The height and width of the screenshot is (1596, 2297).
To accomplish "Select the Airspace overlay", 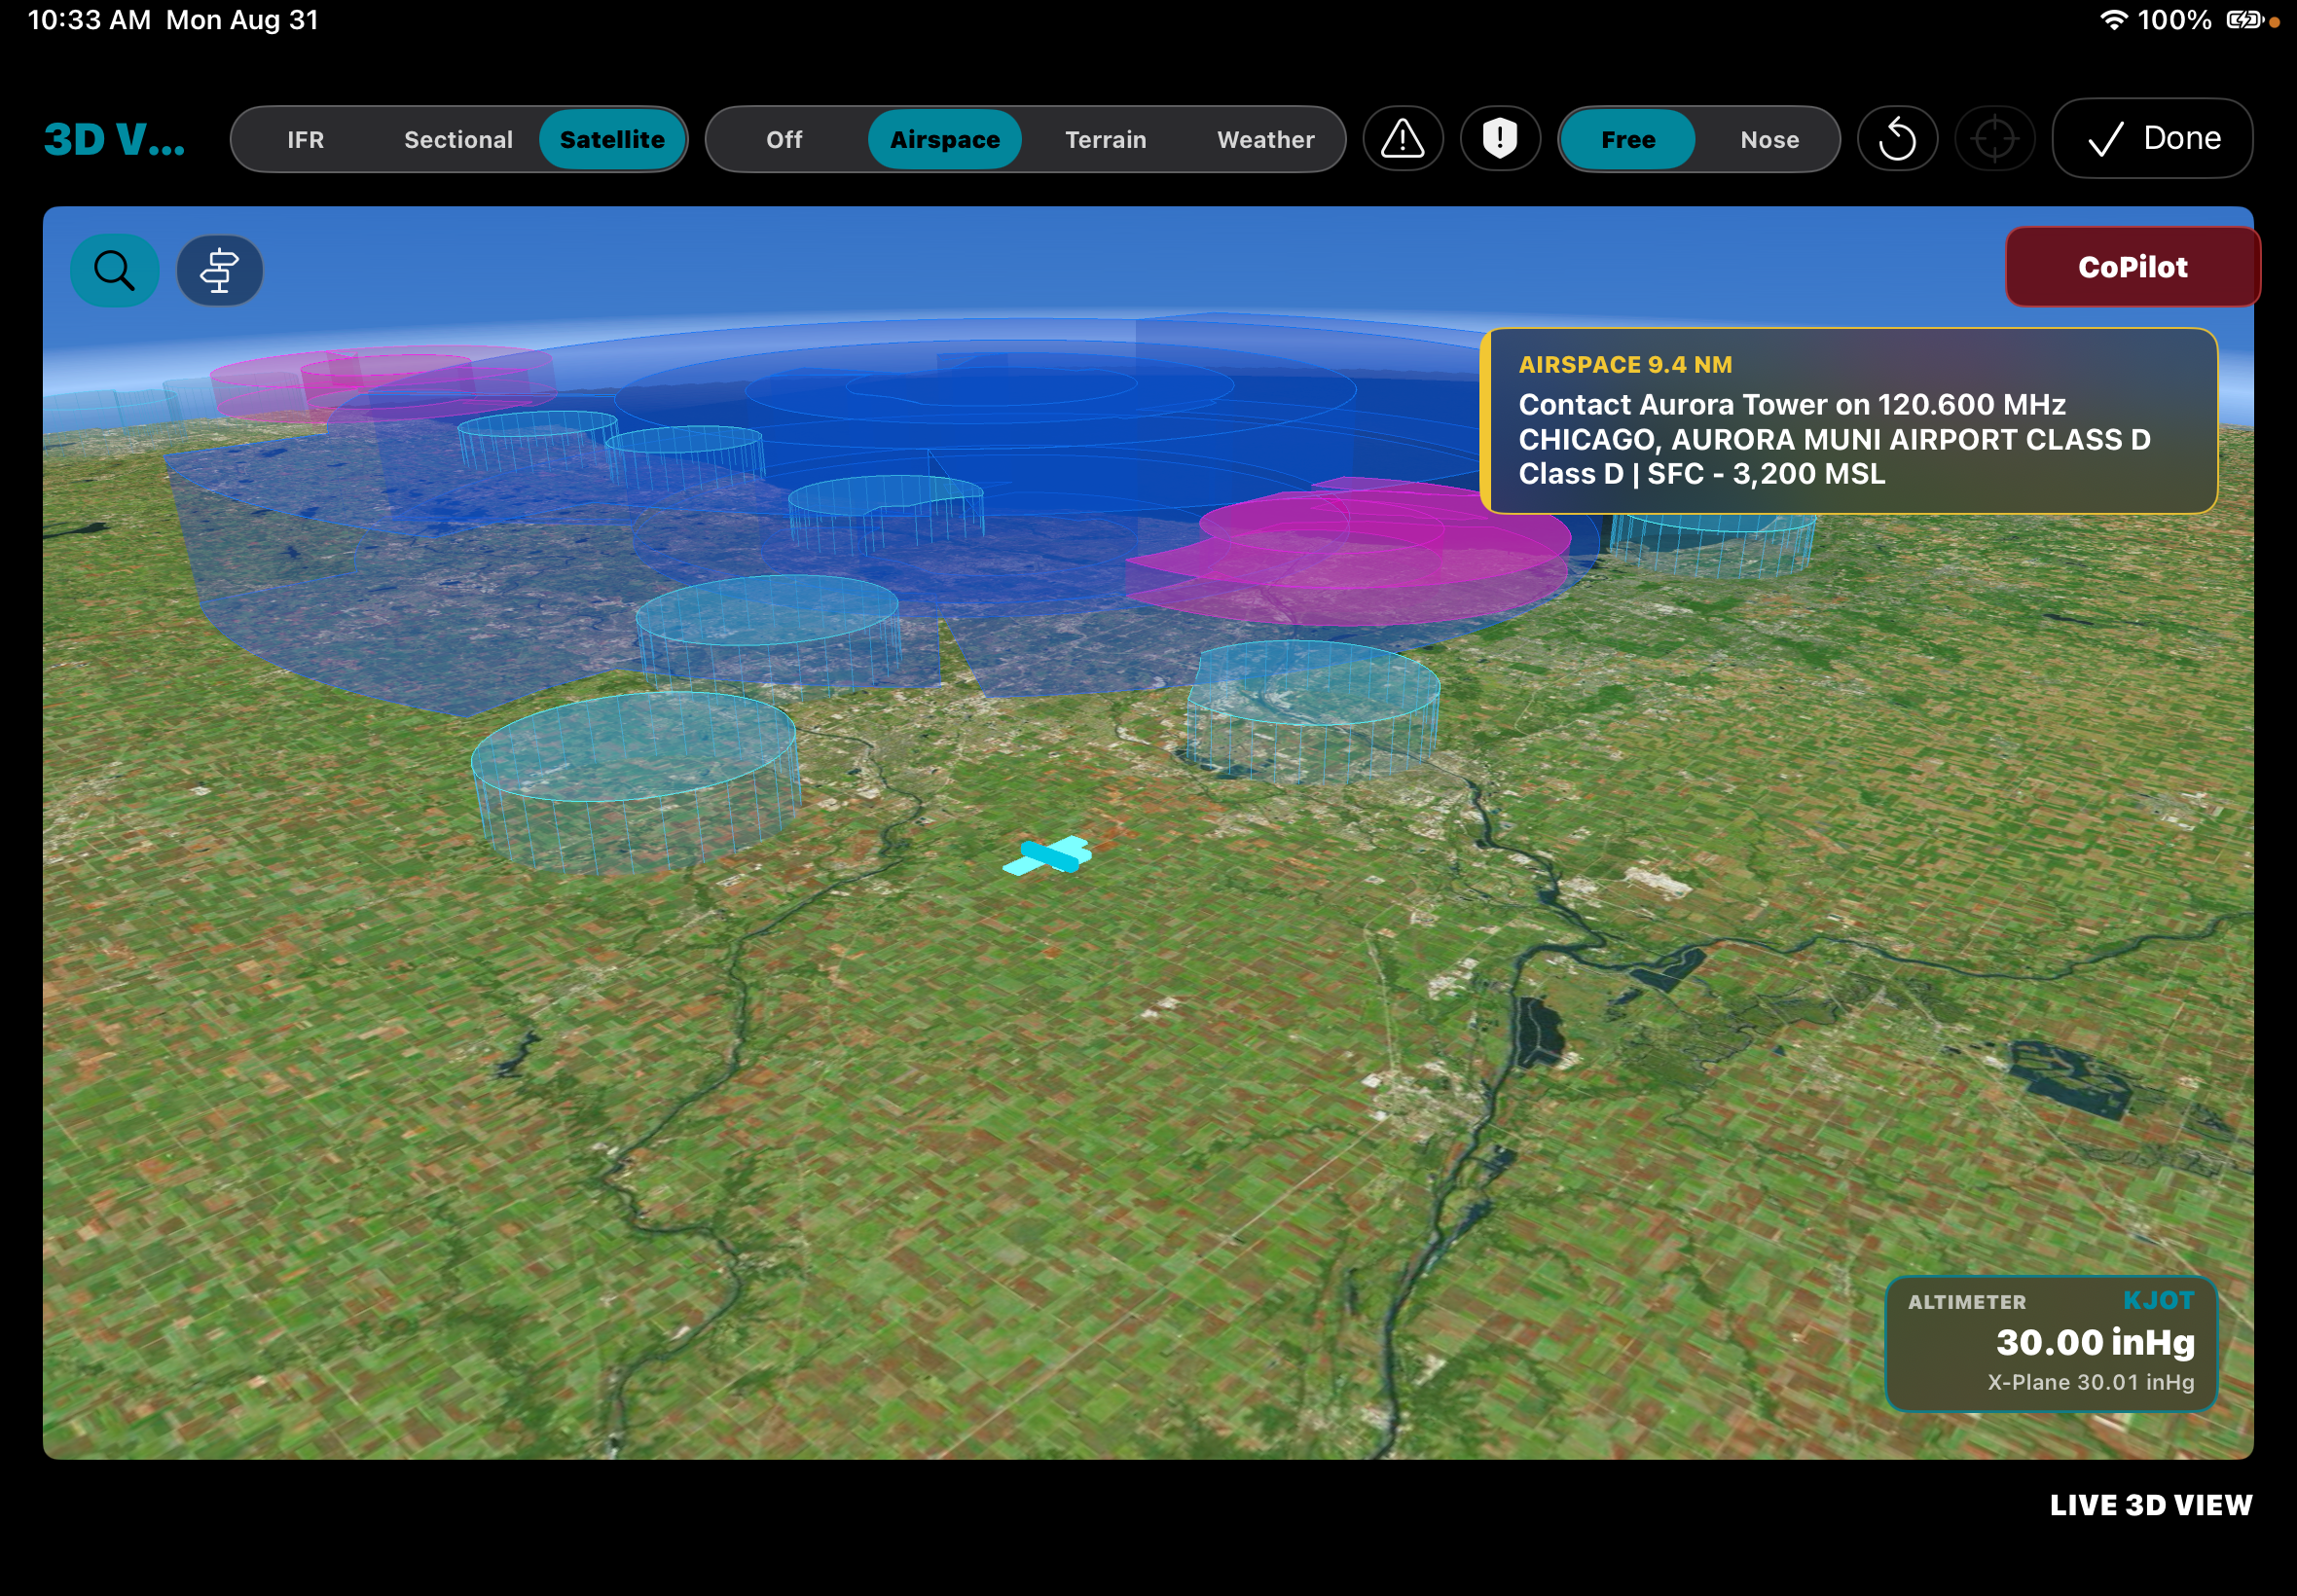I will (x=945, y=139).
